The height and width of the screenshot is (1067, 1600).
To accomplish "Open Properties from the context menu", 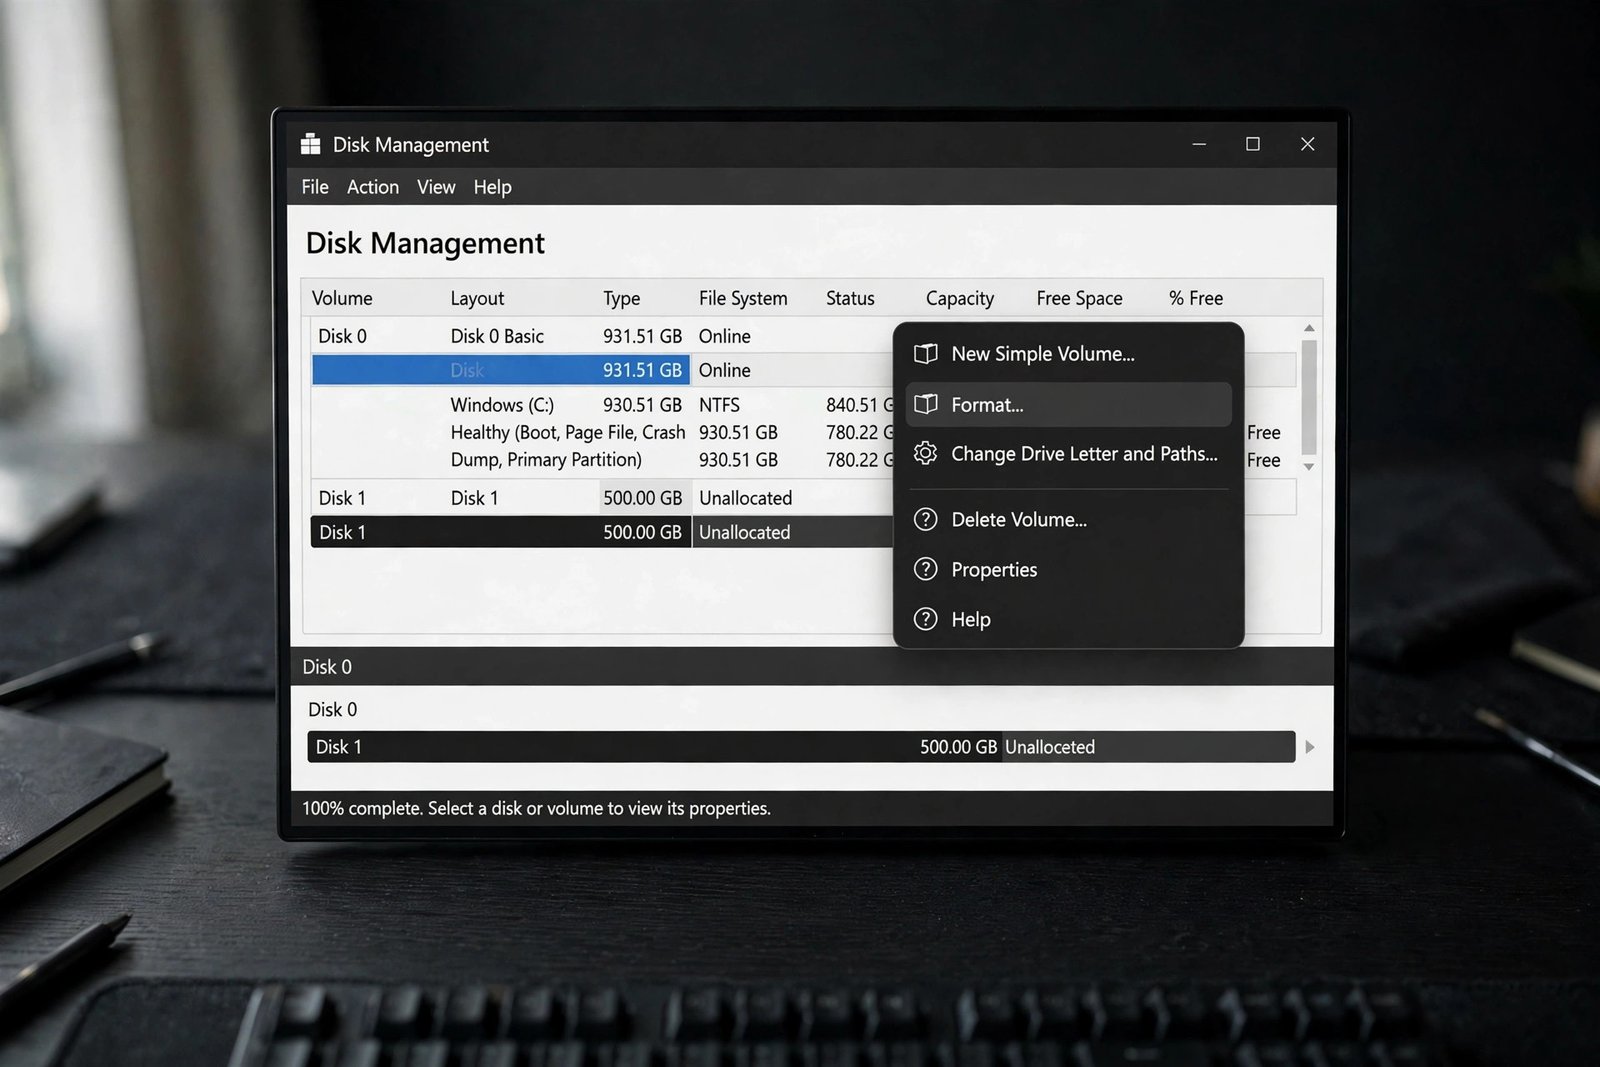I will (x=1068, y=569).
